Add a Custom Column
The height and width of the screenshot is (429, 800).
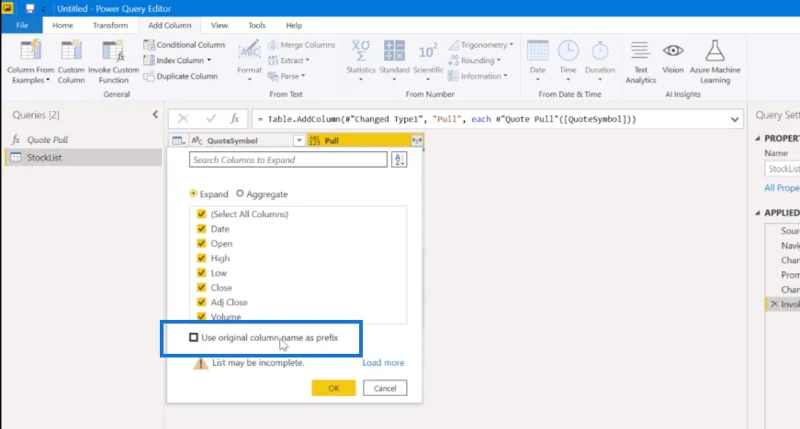click(71, 62)
